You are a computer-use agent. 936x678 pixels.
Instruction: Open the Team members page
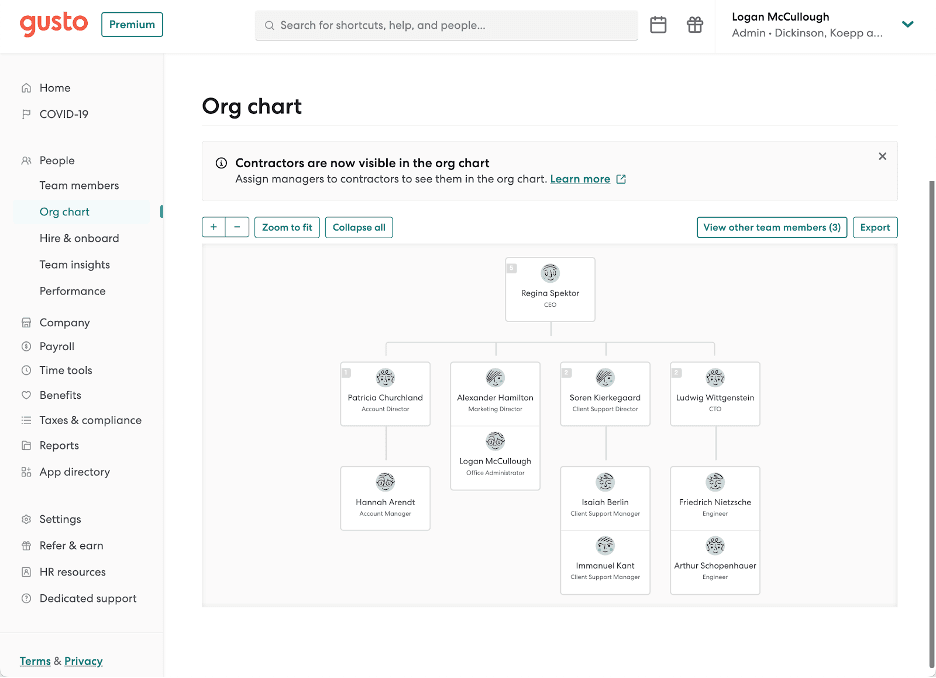pyautogui.click(x=78, y=185)
